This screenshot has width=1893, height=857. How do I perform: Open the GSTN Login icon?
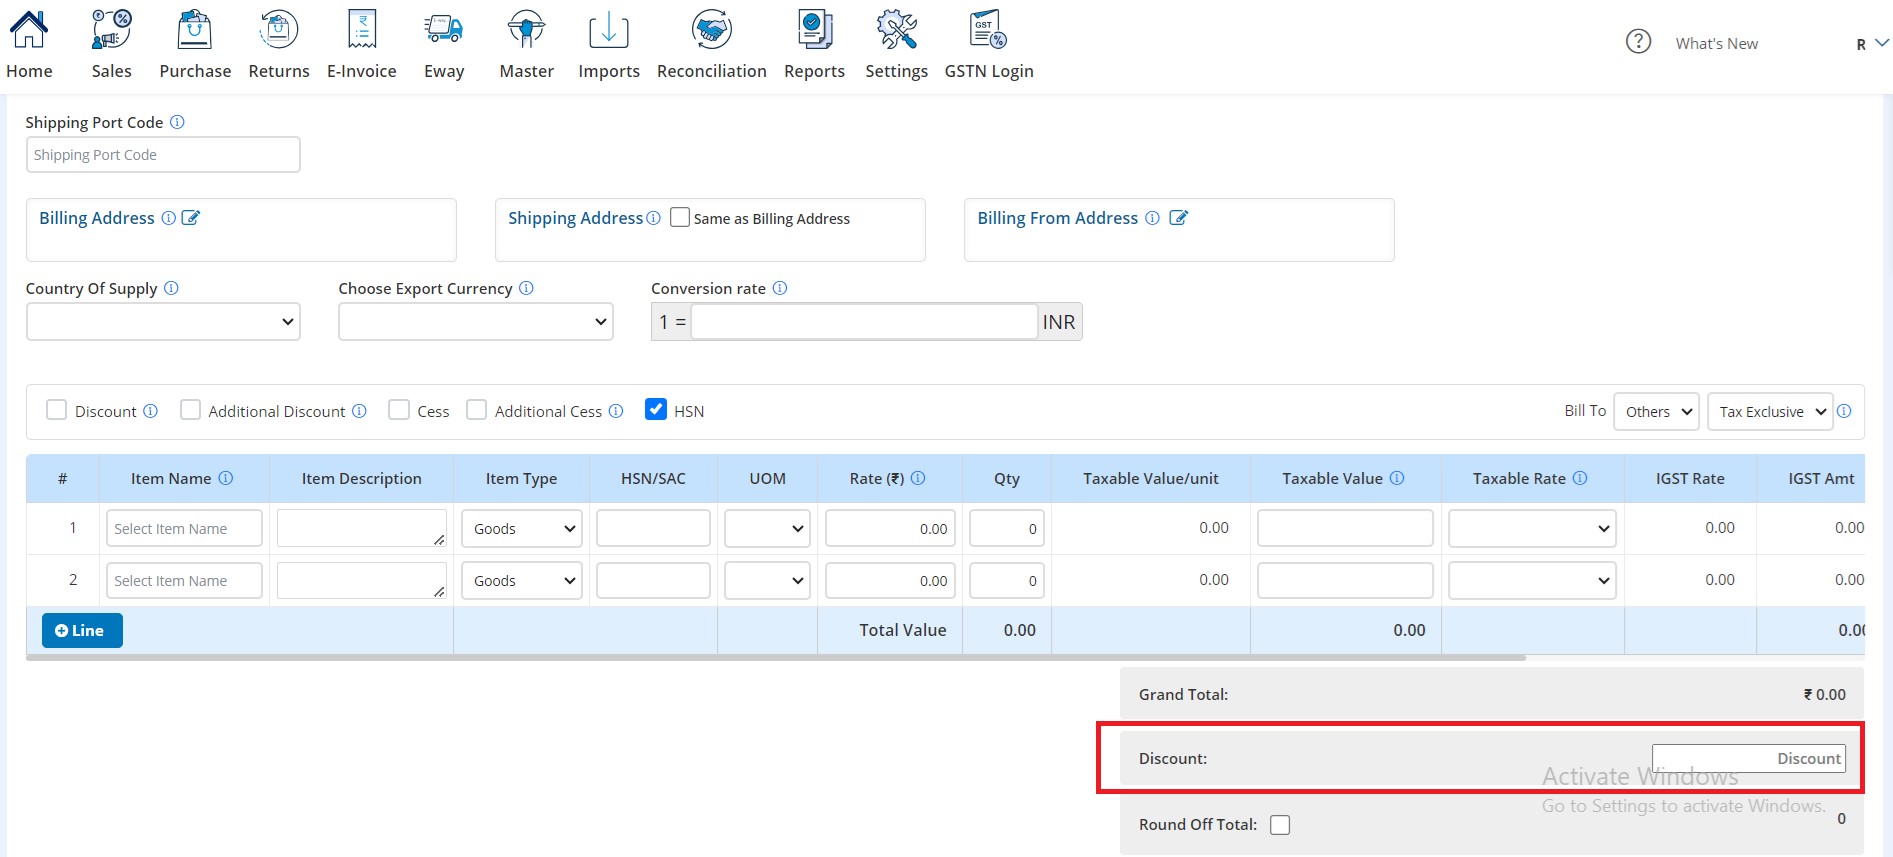click(x=989, y=30)
